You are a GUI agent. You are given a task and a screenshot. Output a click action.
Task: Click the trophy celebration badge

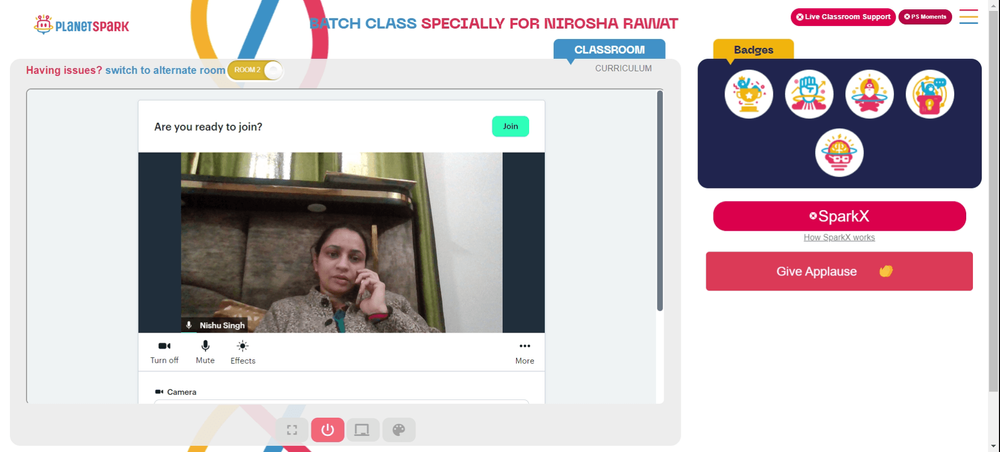click(x=749, y=94)
